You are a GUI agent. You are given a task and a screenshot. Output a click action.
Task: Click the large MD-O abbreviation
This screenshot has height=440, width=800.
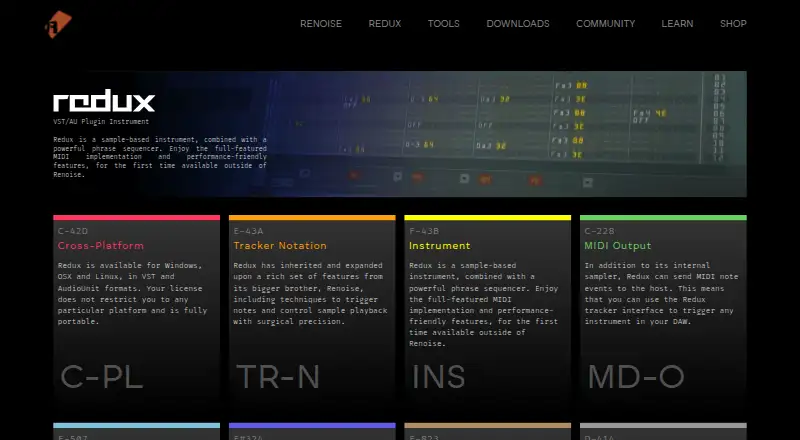[636, 377]
